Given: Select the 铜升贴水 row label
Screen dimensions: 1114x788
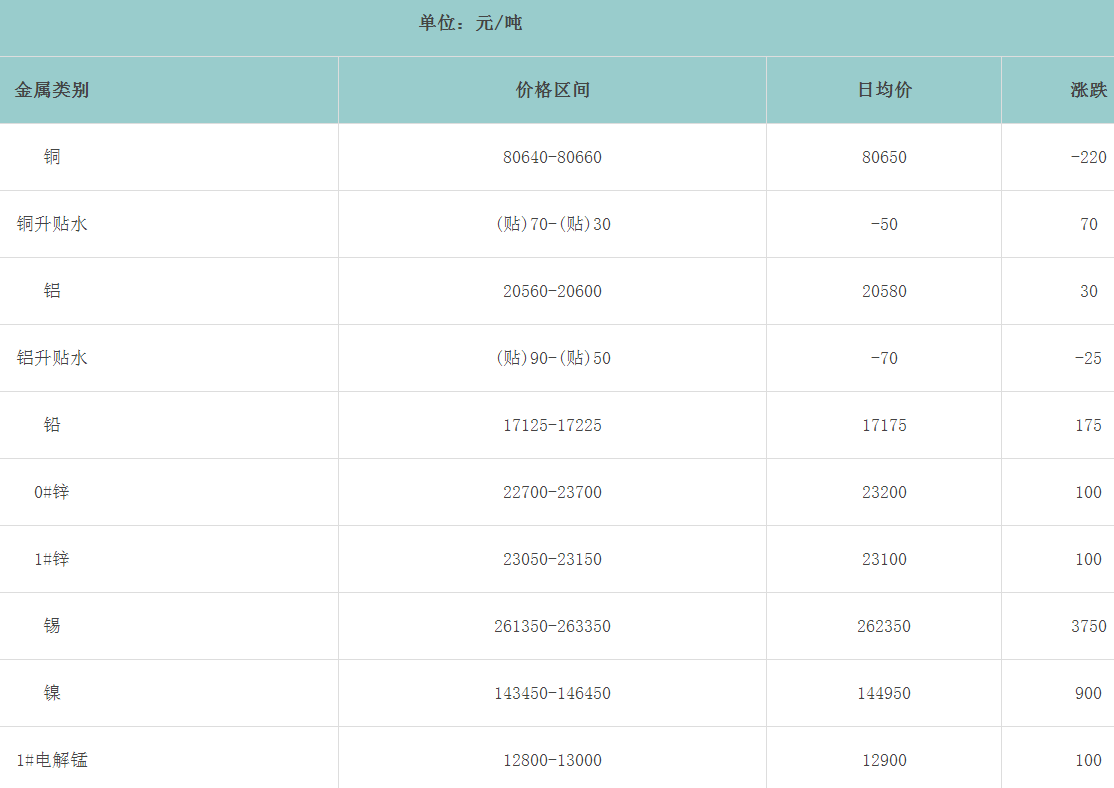Looking at the screenshot, I should tap(52, 224).
